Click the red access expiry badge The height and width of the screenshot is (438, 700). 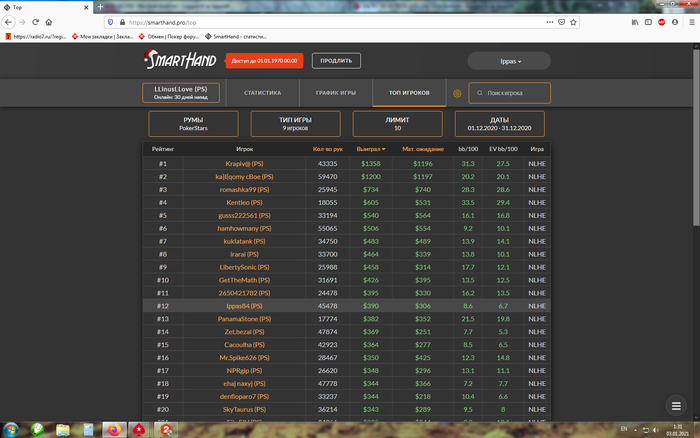point(264,61)
